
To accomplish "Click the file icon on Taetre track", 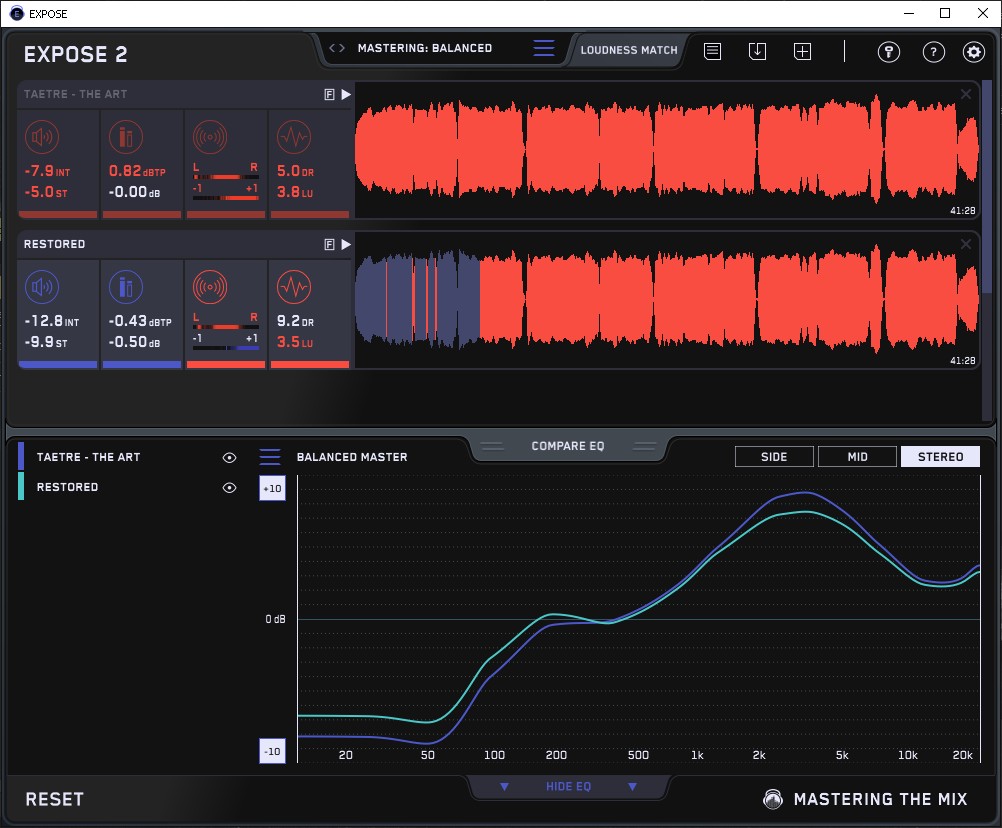I will 330,95.
